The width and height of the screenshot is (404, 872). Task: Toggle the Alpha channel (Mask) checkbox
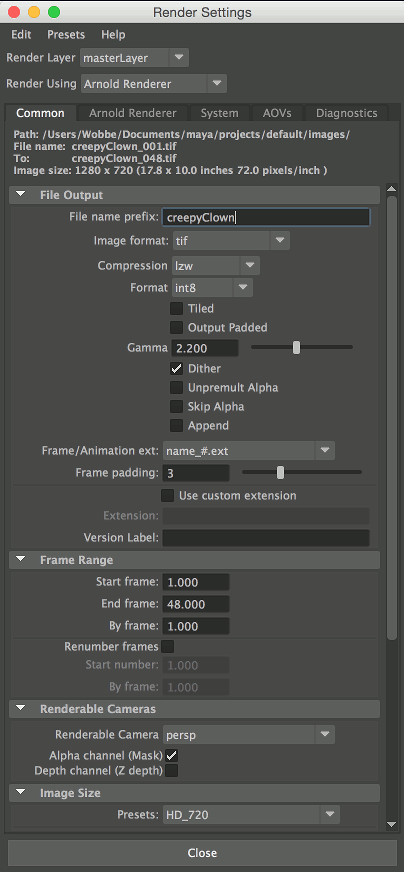click(171, 755)
